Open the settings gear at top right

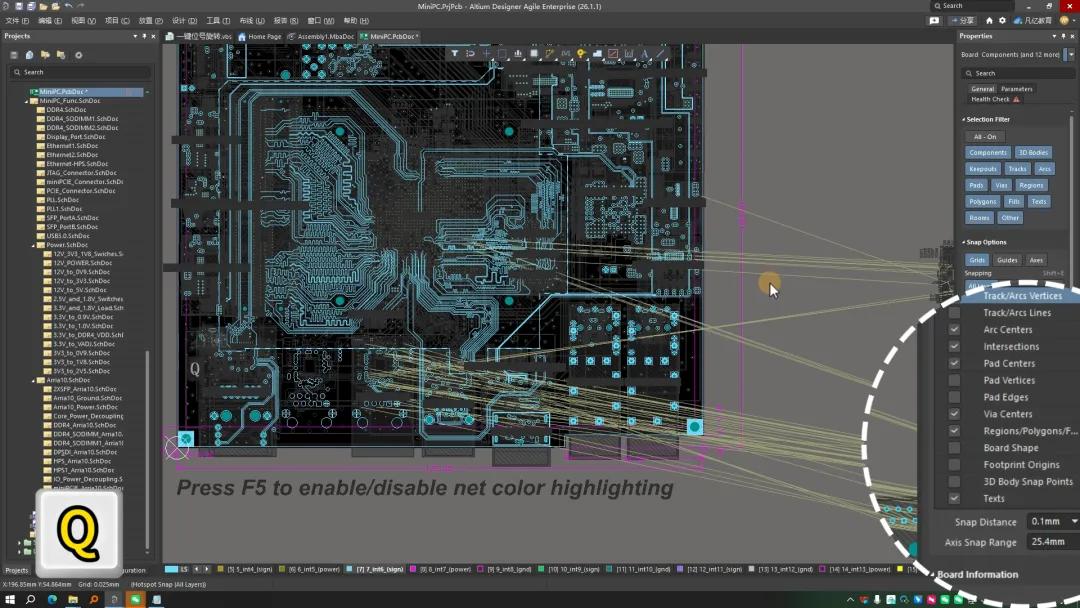(1002, 21)
